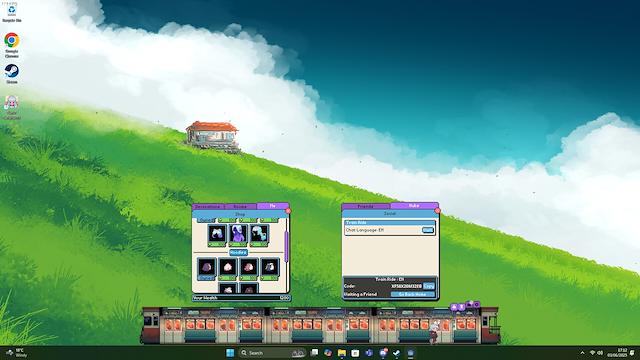
Task: Open the Microsoft Store taskbar icon
Action: pyautogui.click(x=356, y=353)
